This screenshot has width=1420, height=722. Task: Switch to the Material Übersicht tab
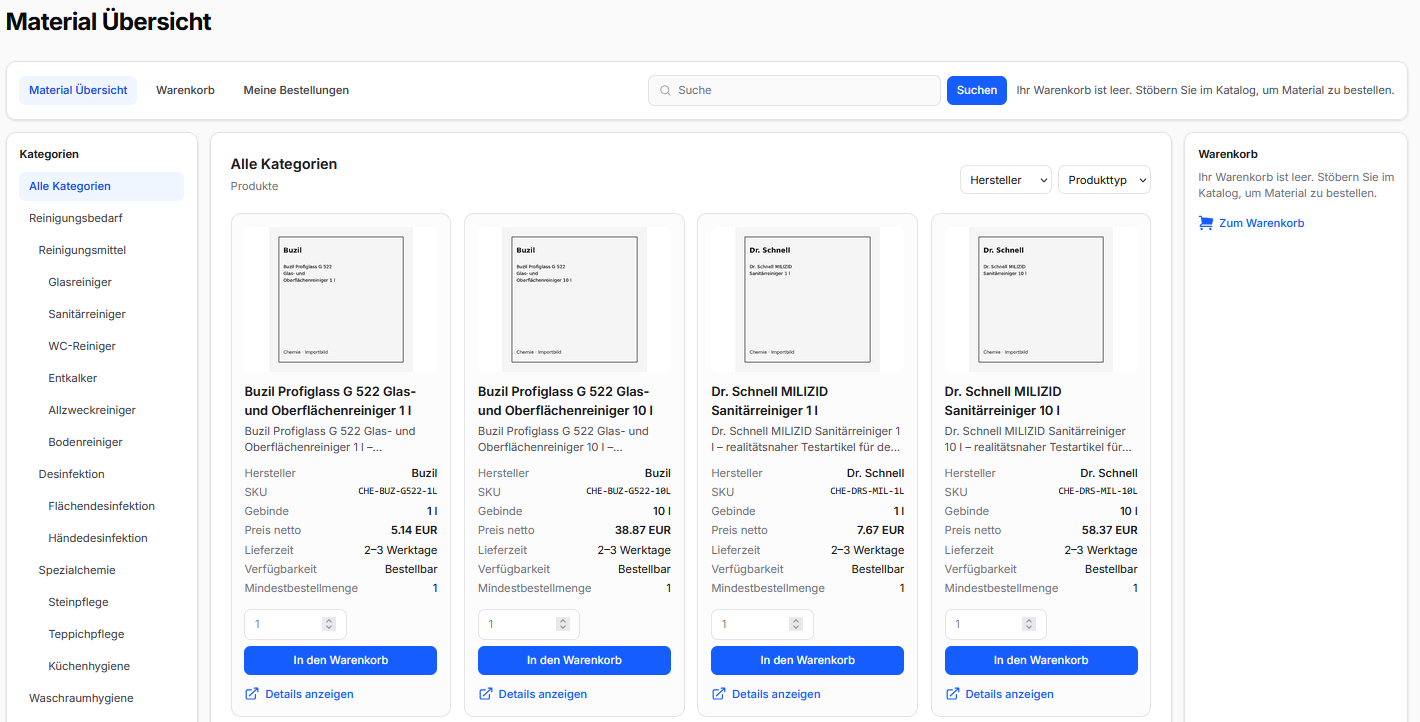(78, 90)
